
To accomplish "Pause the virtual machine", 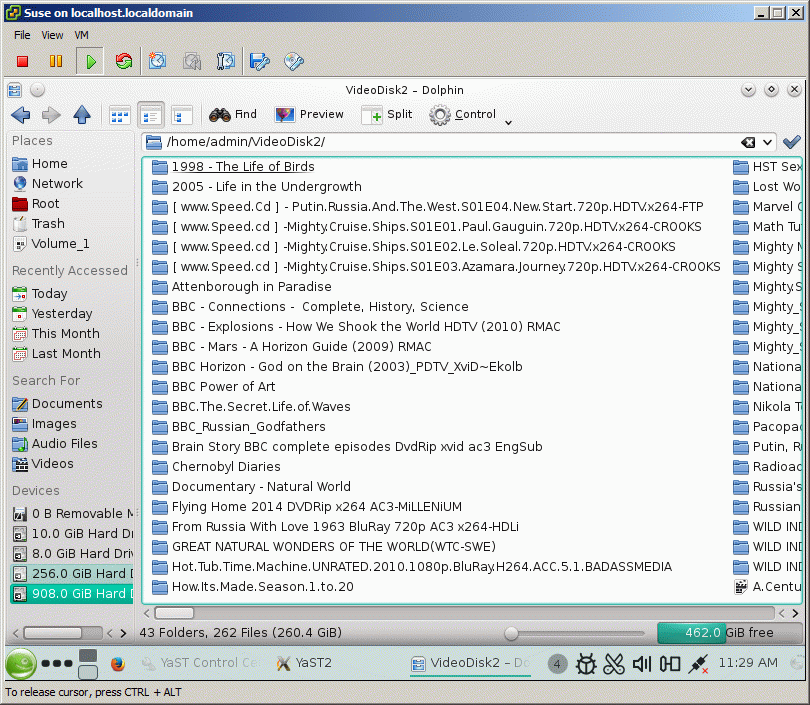I will (x=56, y=61).
